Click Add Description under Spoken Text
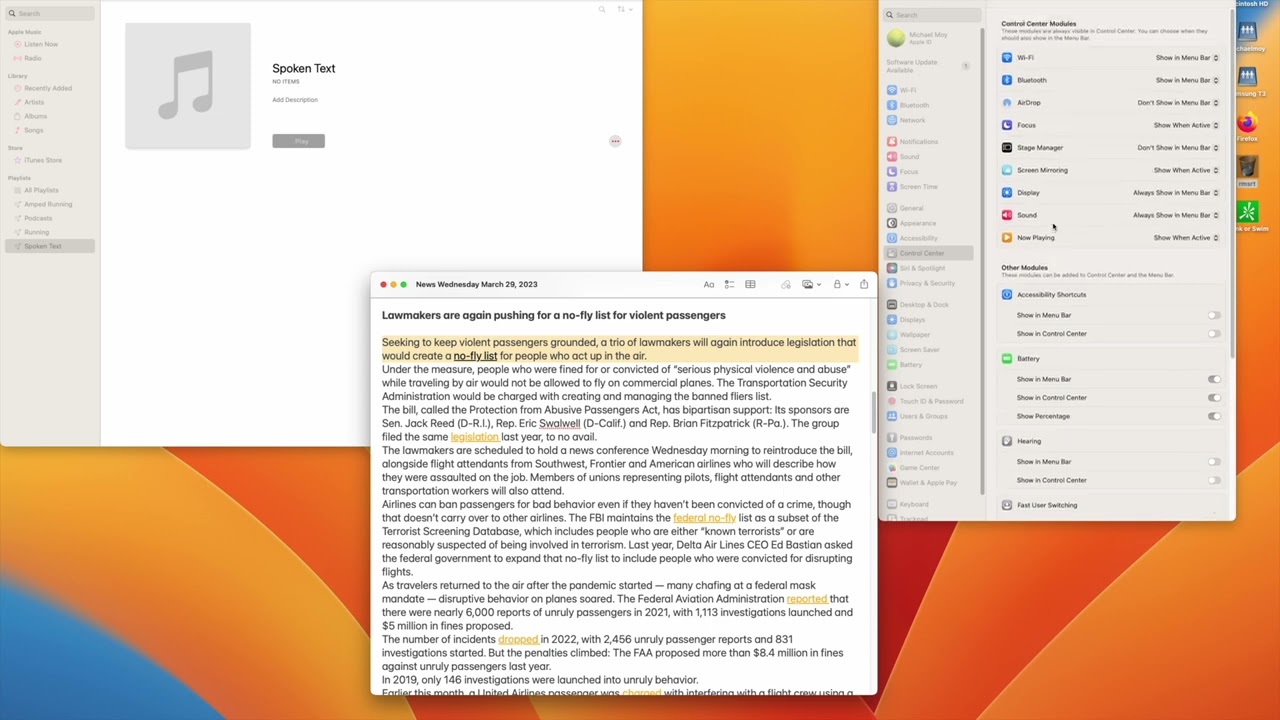Screen dimensions: 1280x720 (295, 100)
